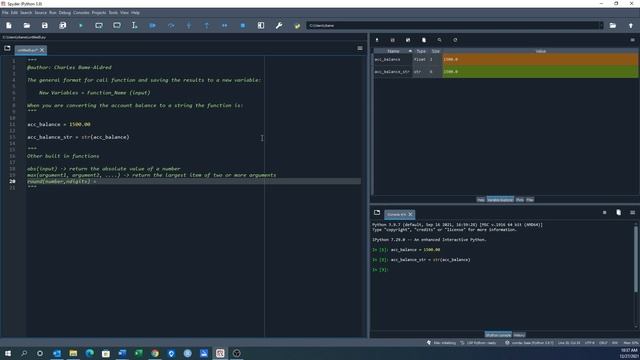
Task: Open the Edit menu
Action: pyautogui.click(x=14, y=13)
